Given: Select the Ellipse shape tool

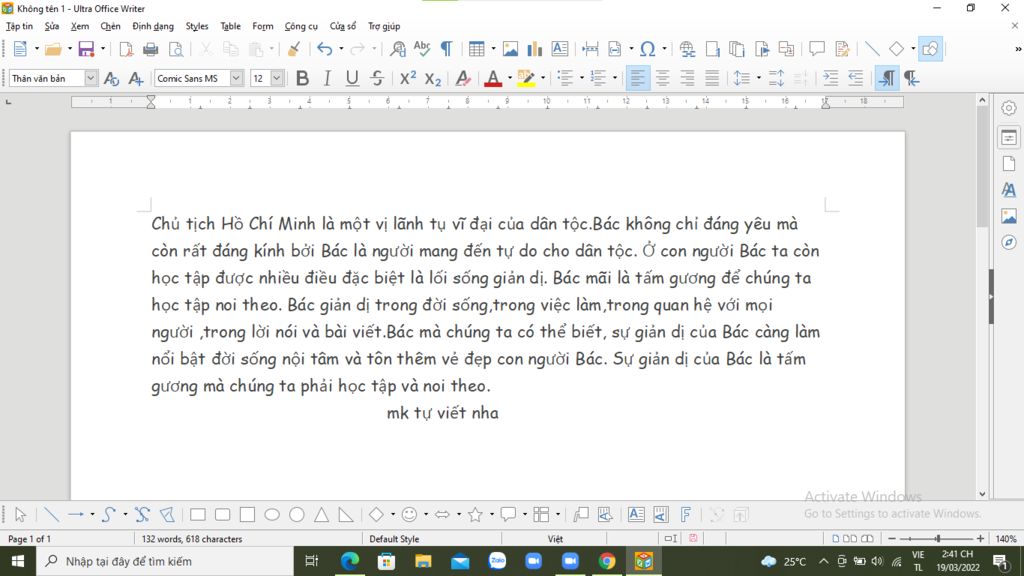Looking at the screenshot, I should (x=272, y=515).
